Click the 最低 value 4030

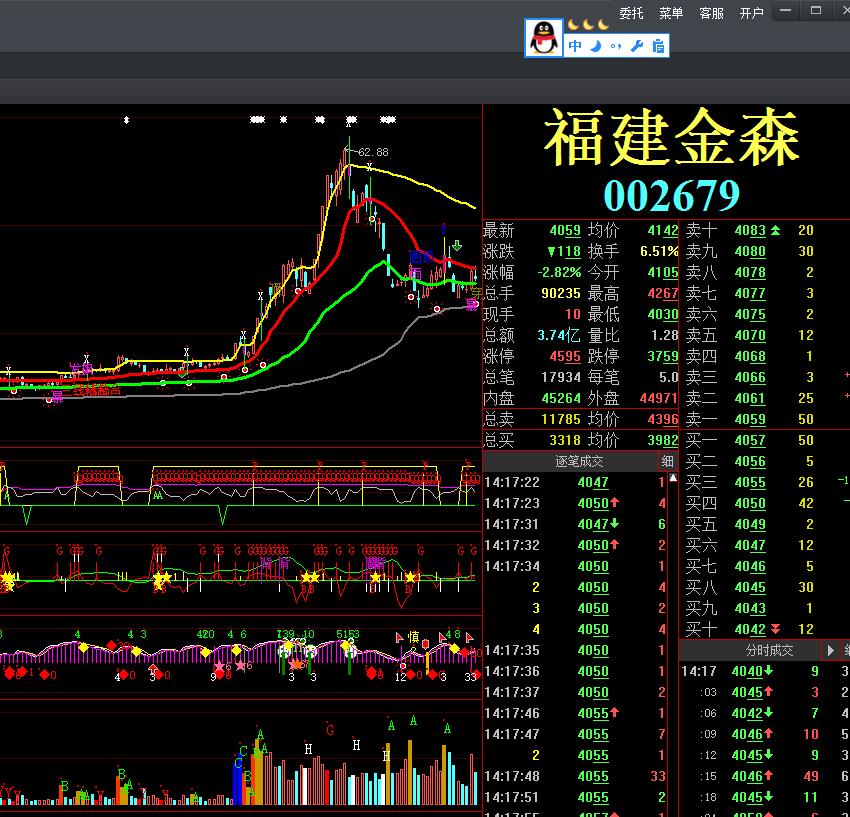(x=662, y=314)
